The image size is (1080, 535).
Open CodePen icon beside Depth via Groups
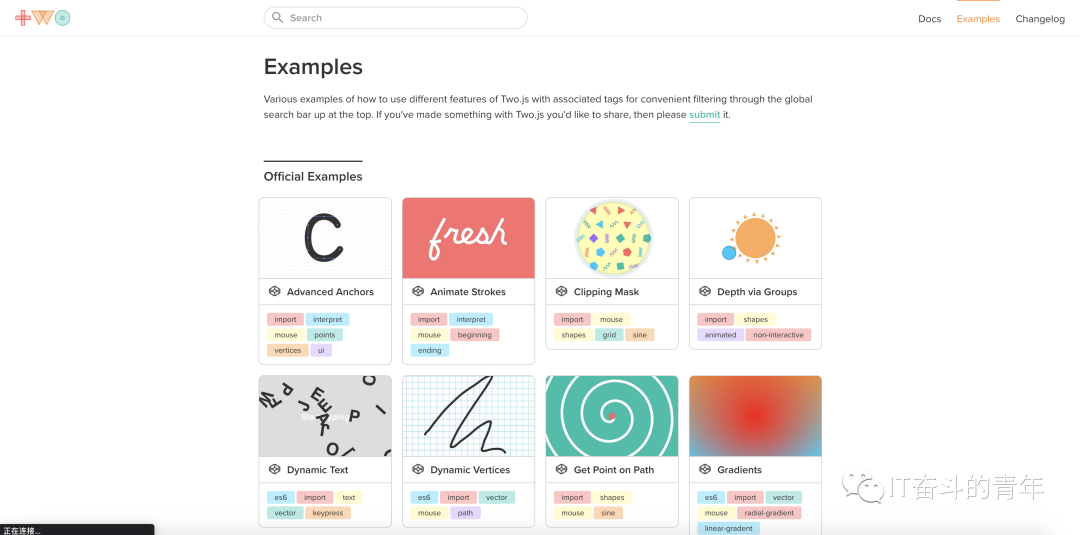pos(704,291)
